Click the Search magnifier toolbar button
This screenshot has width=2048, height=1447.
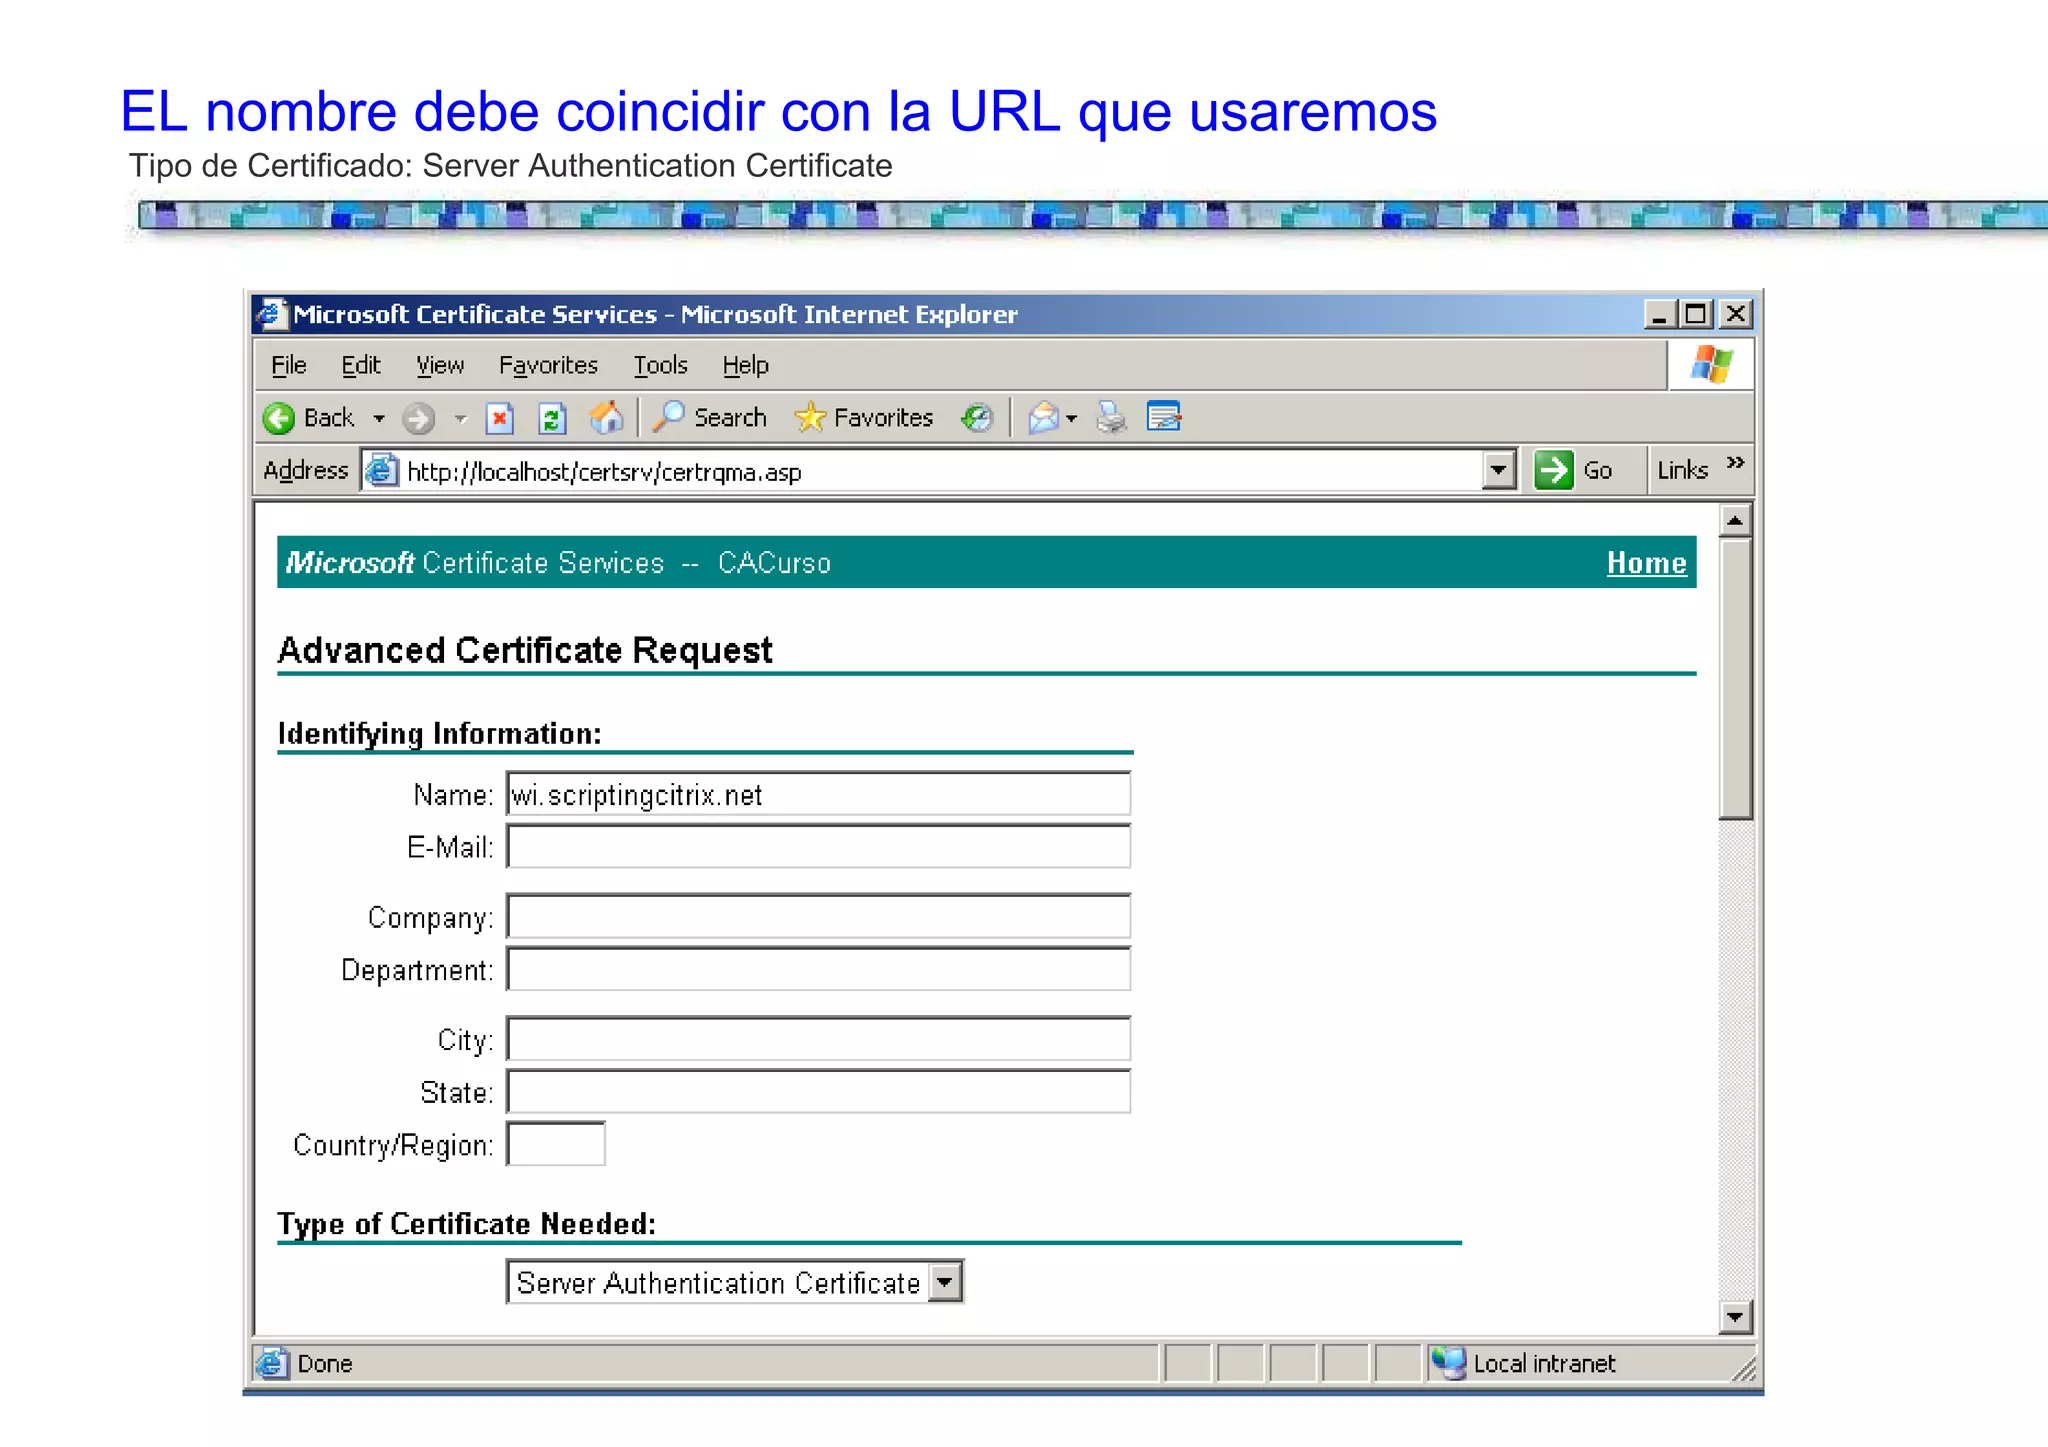709,417
